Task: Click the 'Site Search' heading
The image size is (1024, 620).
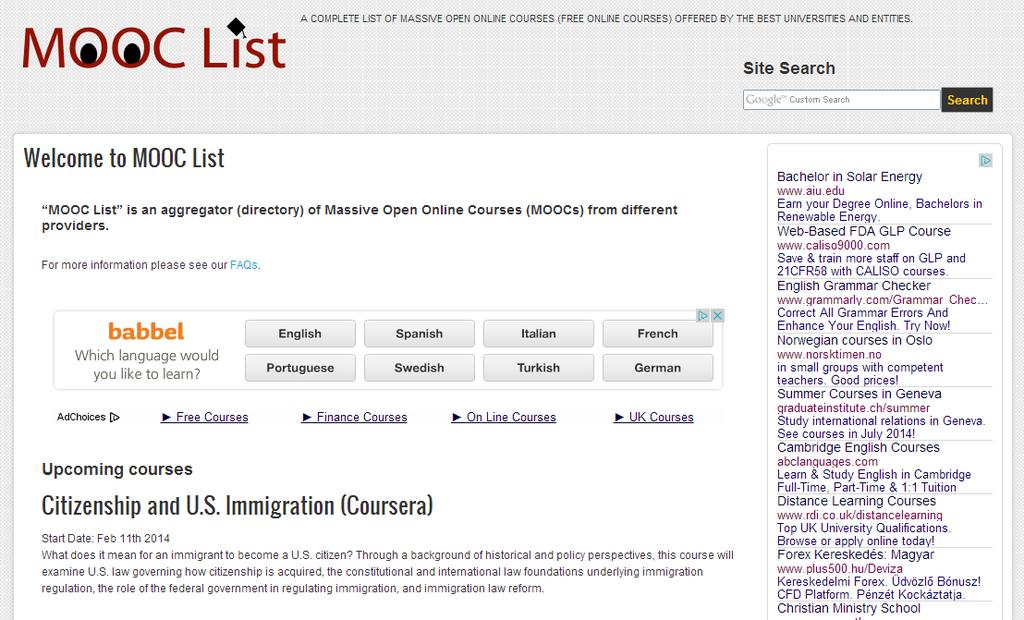Action: [789, 68]
